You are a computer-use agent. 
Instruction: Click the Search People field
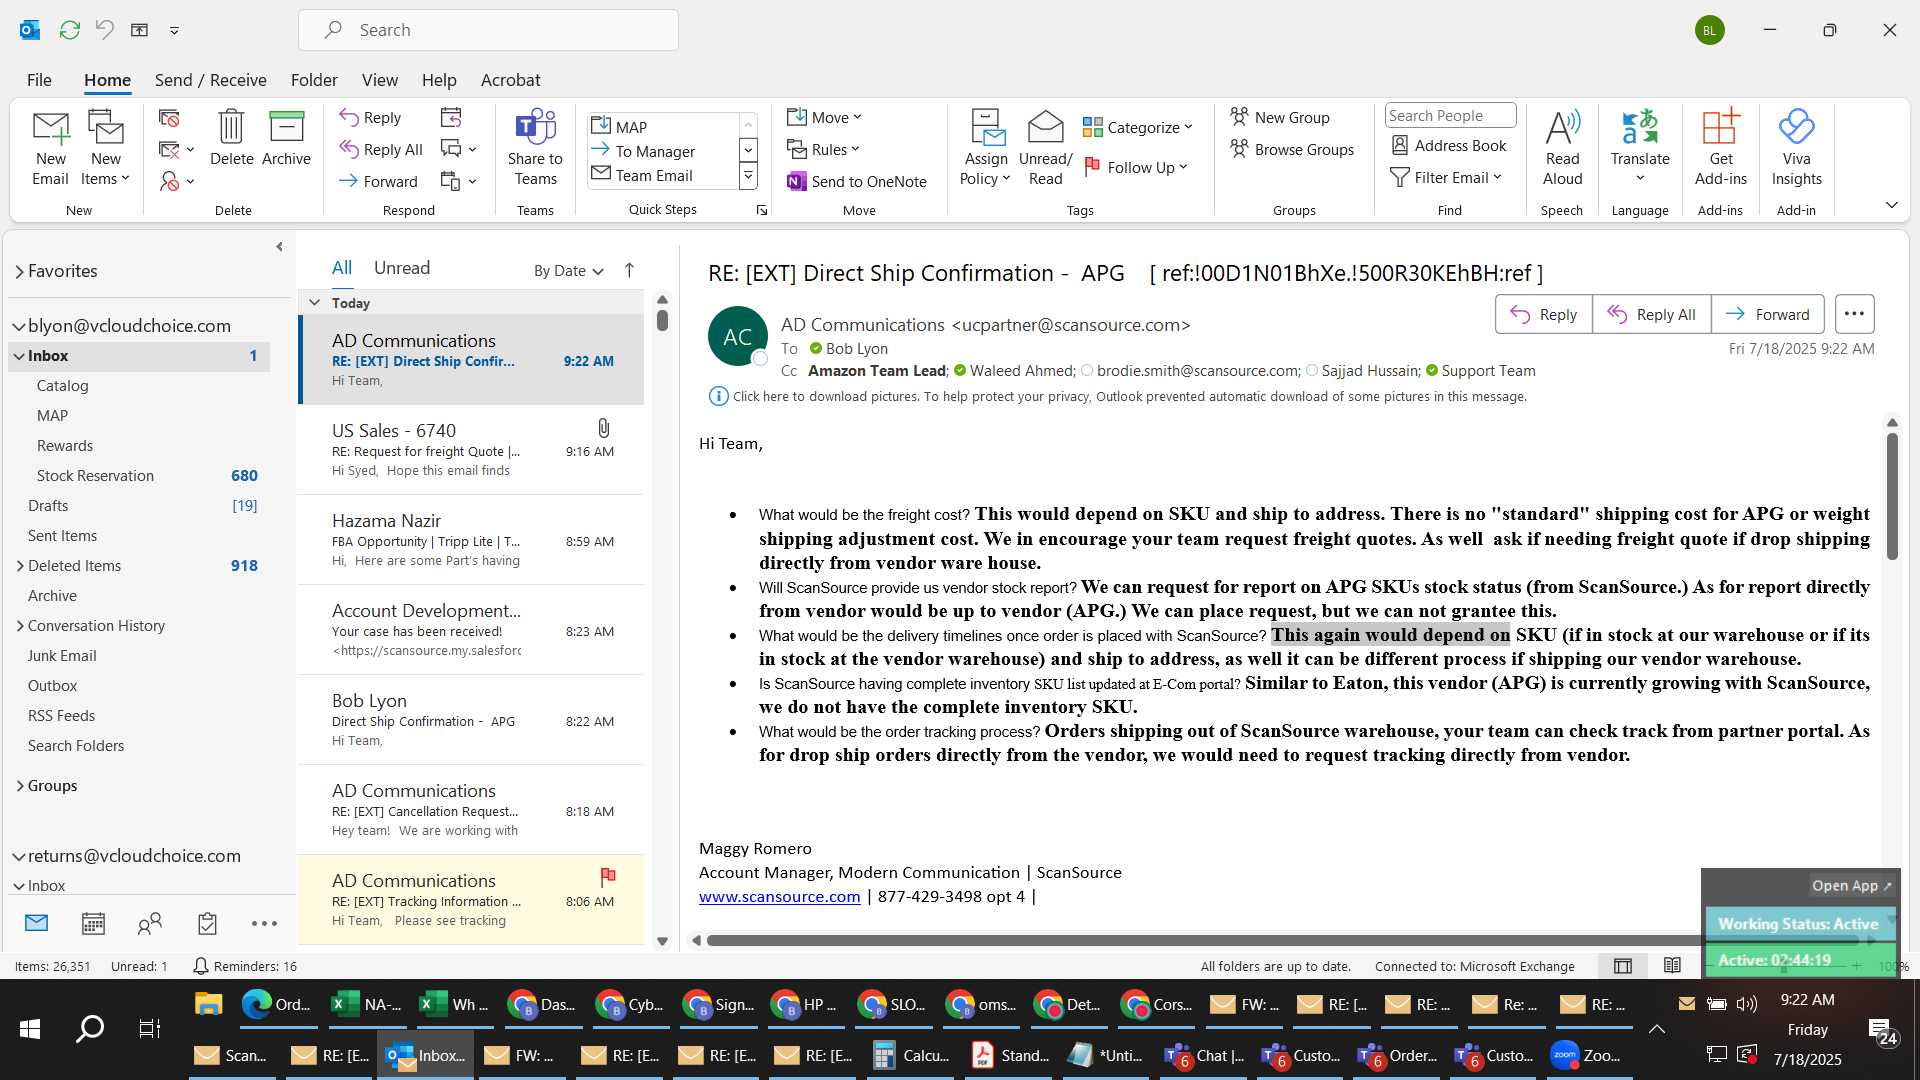click(1450, 115)
